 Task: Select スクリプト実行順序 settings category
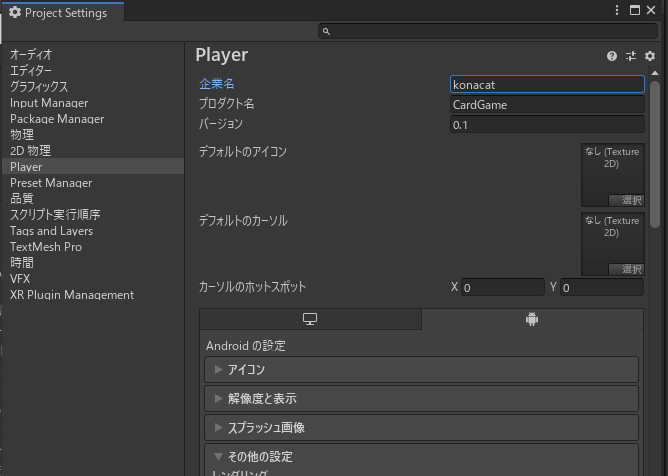tap(93, 214)
